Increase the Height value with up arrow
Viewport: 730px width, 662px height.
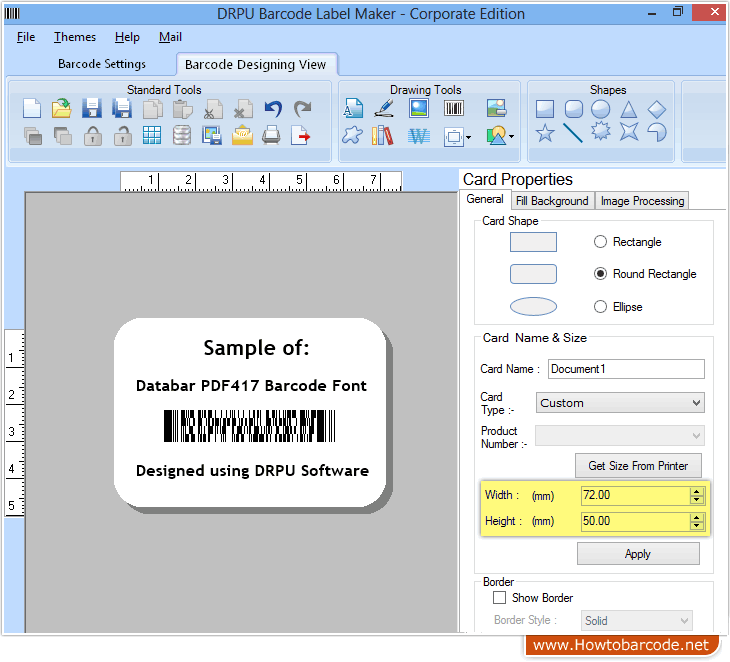[696, 517]
